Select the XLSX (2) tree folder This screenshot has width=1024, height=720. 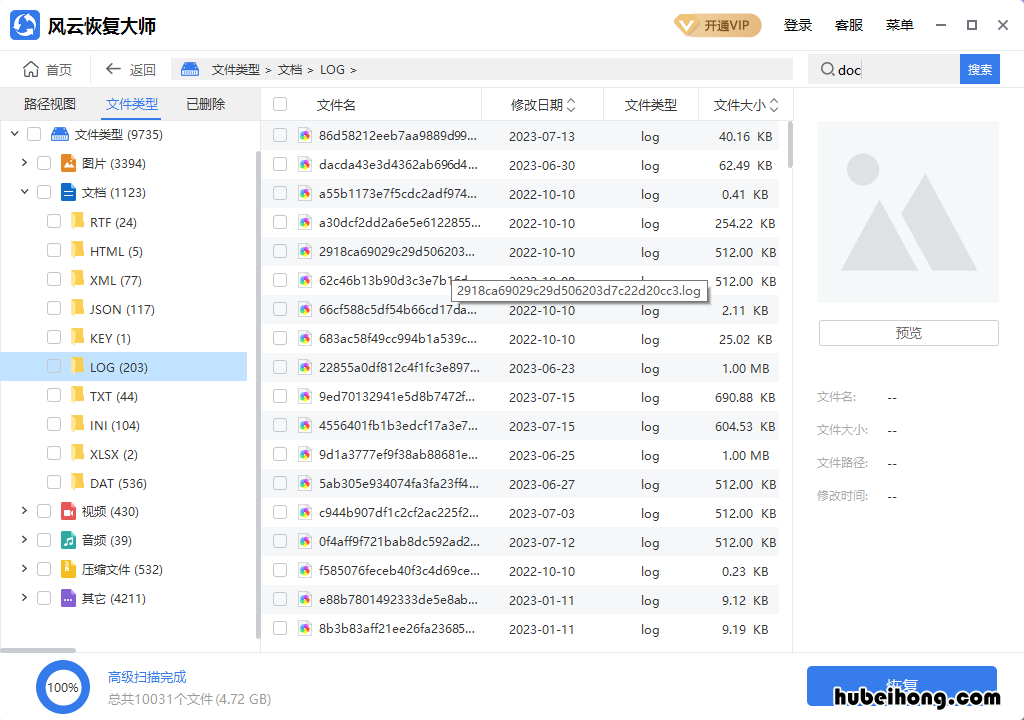pos(114,454)
